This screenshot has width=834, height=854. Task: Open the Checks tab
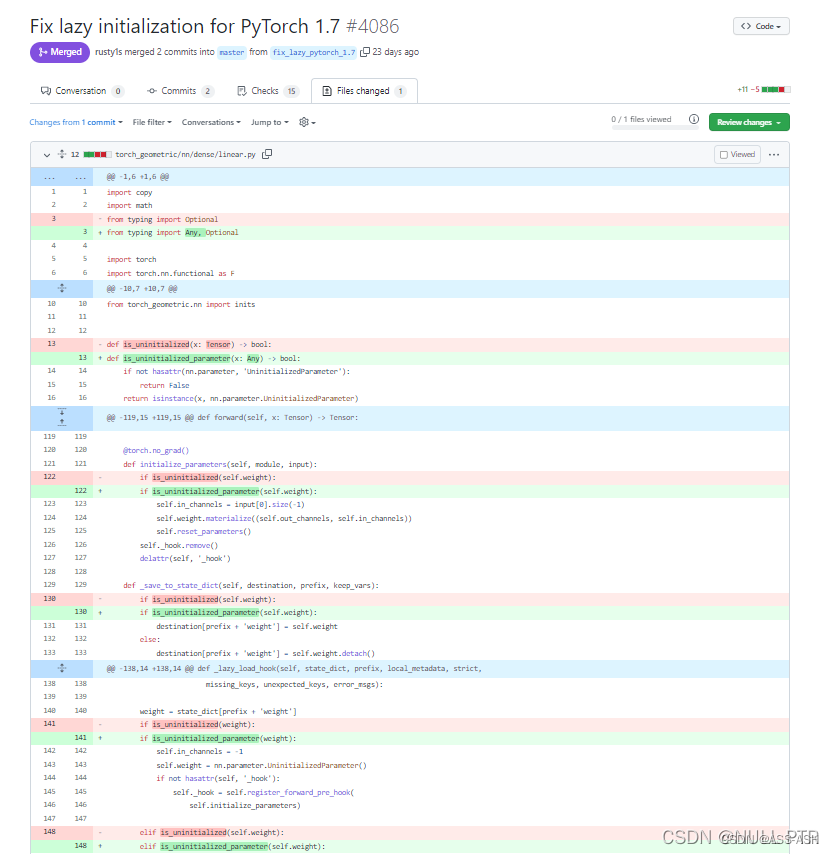(x=265, y=90)
